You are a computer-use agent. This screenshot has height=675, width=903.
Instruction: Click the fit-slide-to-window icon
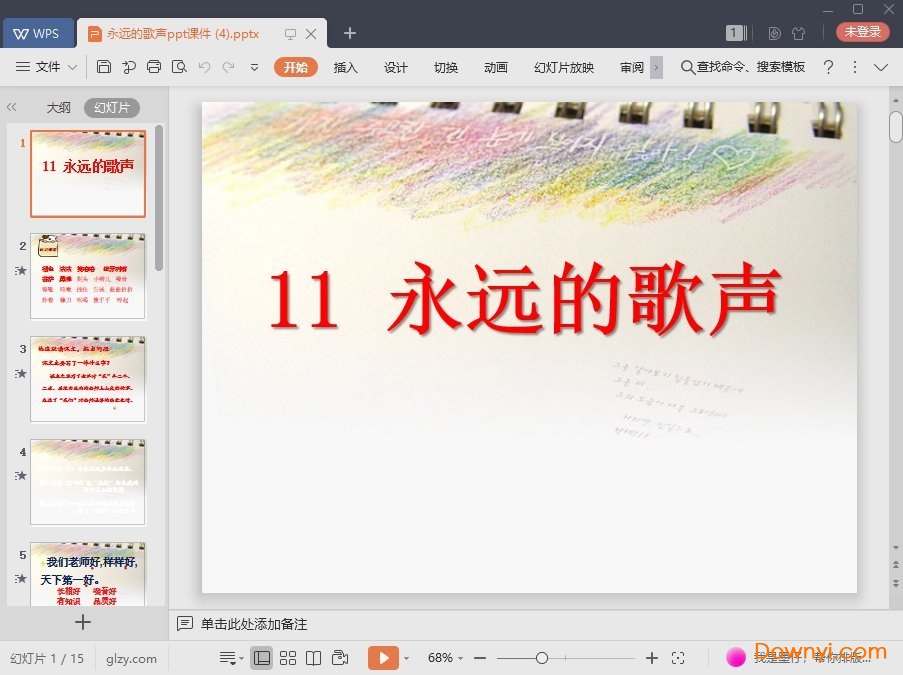pos(679,658)
